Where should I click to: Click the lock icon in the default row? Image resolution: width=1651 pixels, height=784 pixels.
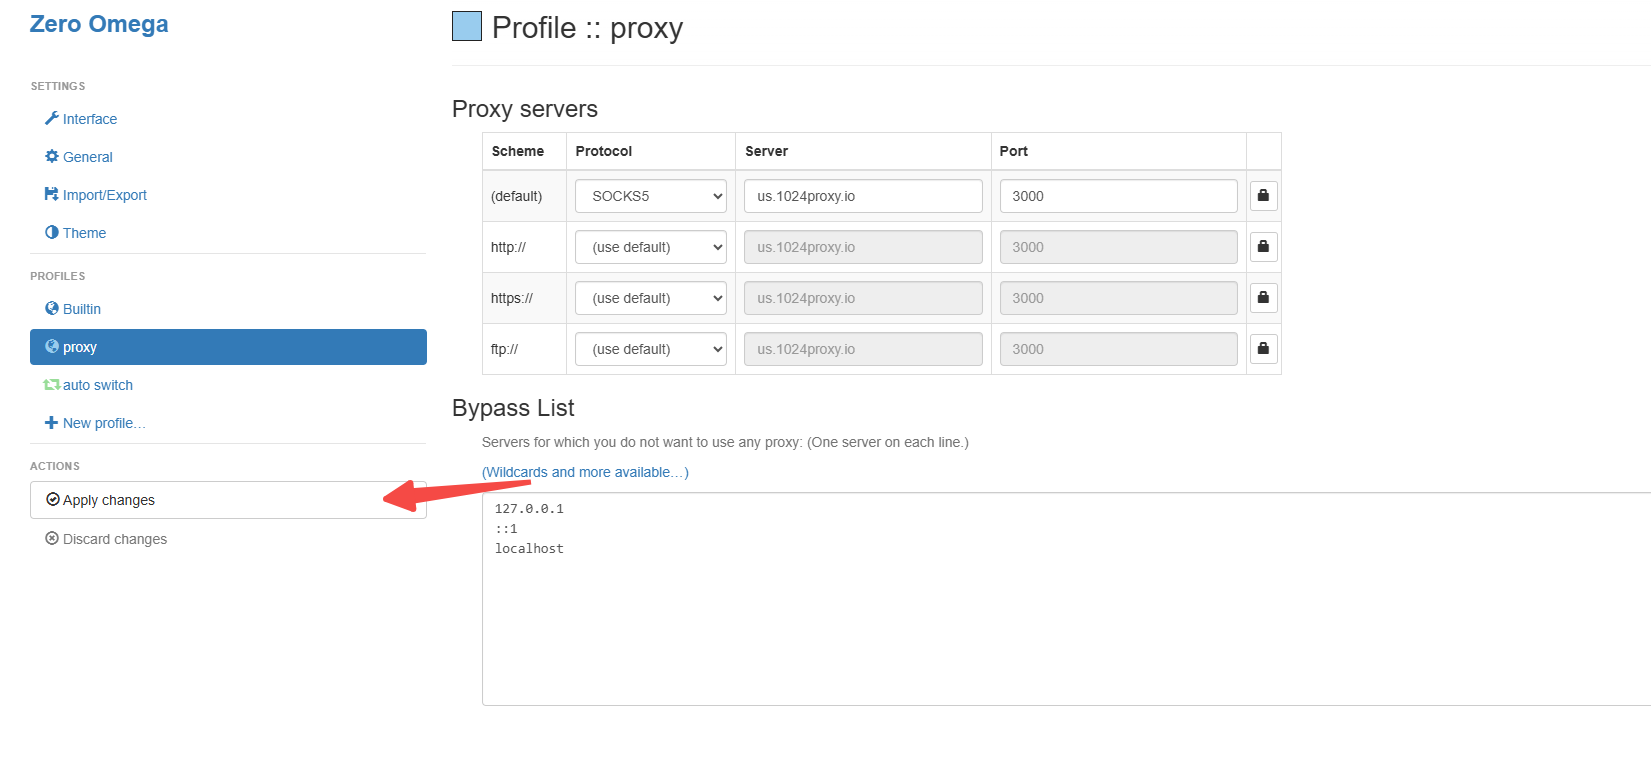point(1263,196)
